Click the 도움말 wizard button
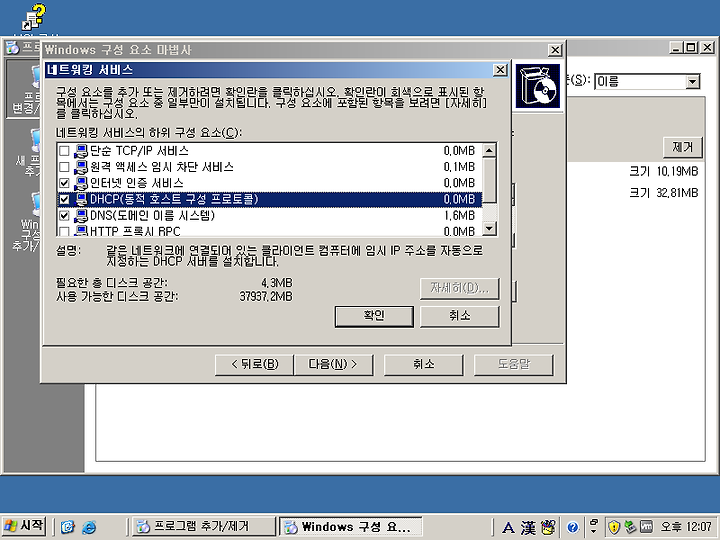This screenshot has width=720, height=540. pos(514,365)
